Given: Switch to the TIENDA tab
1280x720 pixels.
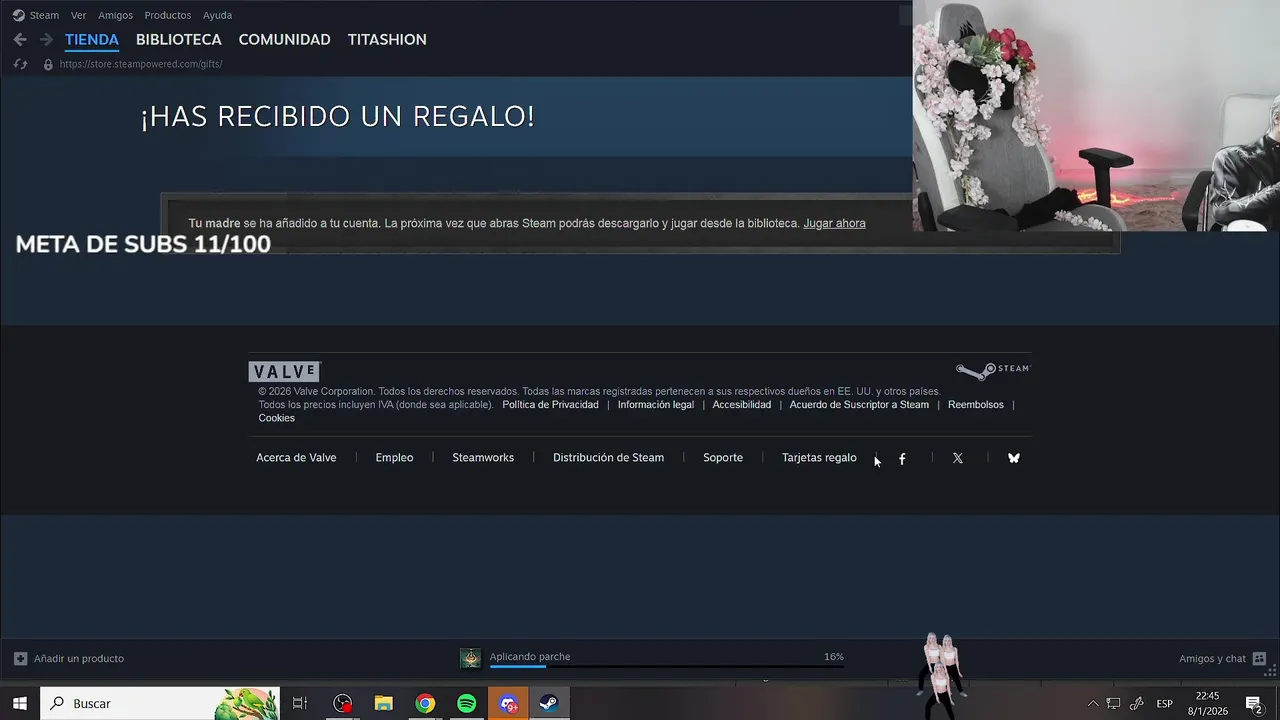Looking at the screenshot, I should pos(92,40).
